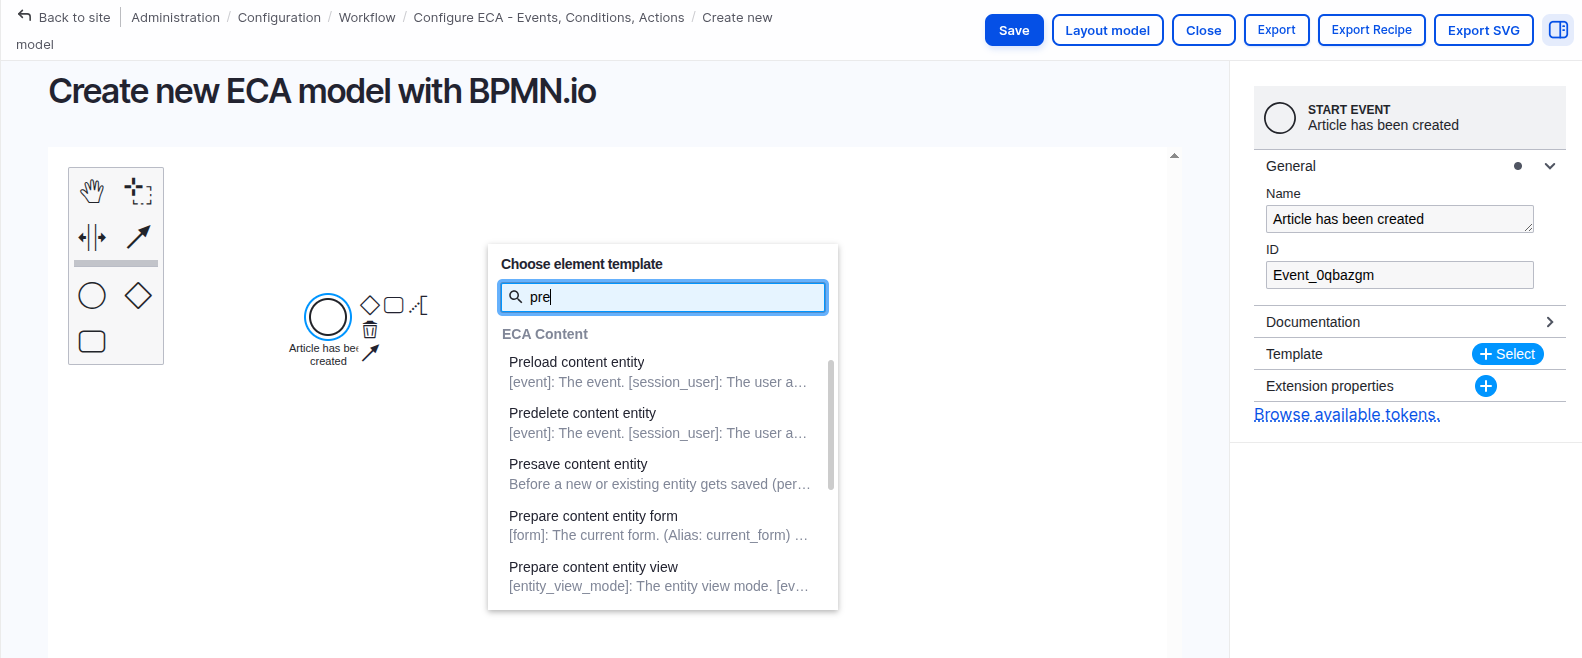This screenshot has width=1582, height=658.
Task: Delete the selected start event via trash icon
Action: pos(370,330)
